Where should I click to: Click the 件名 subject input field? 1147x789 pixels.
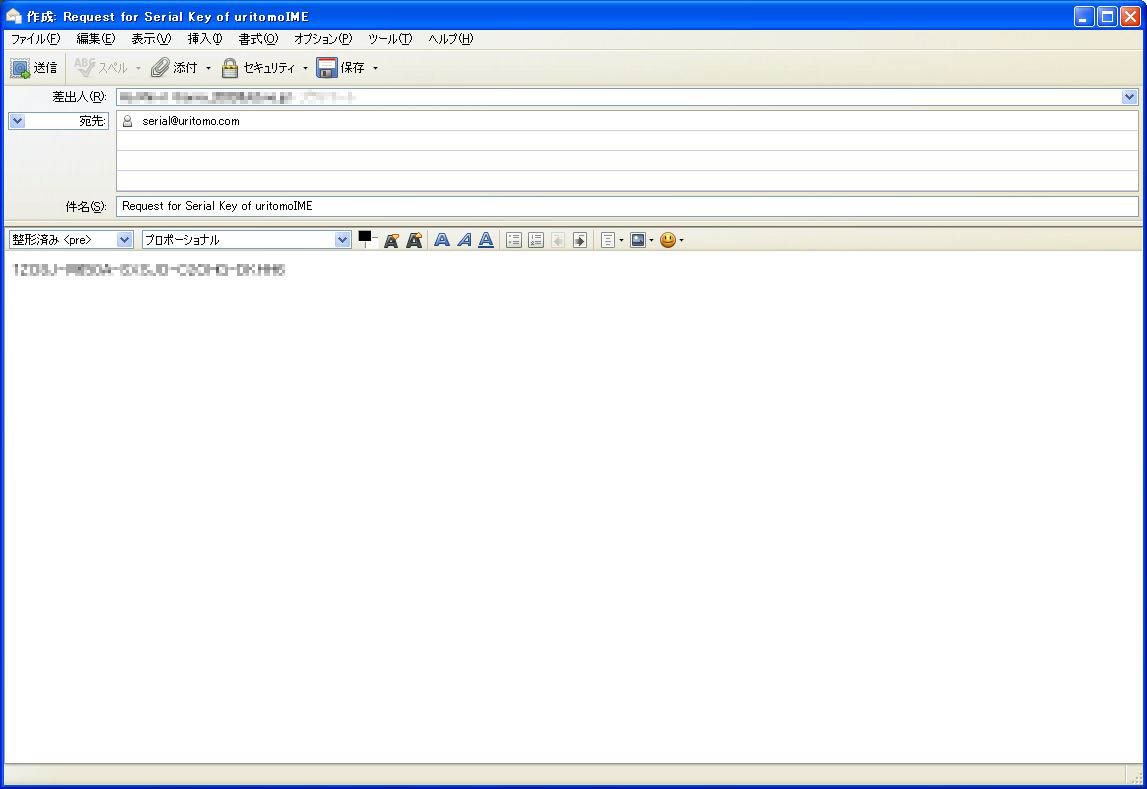626,206
